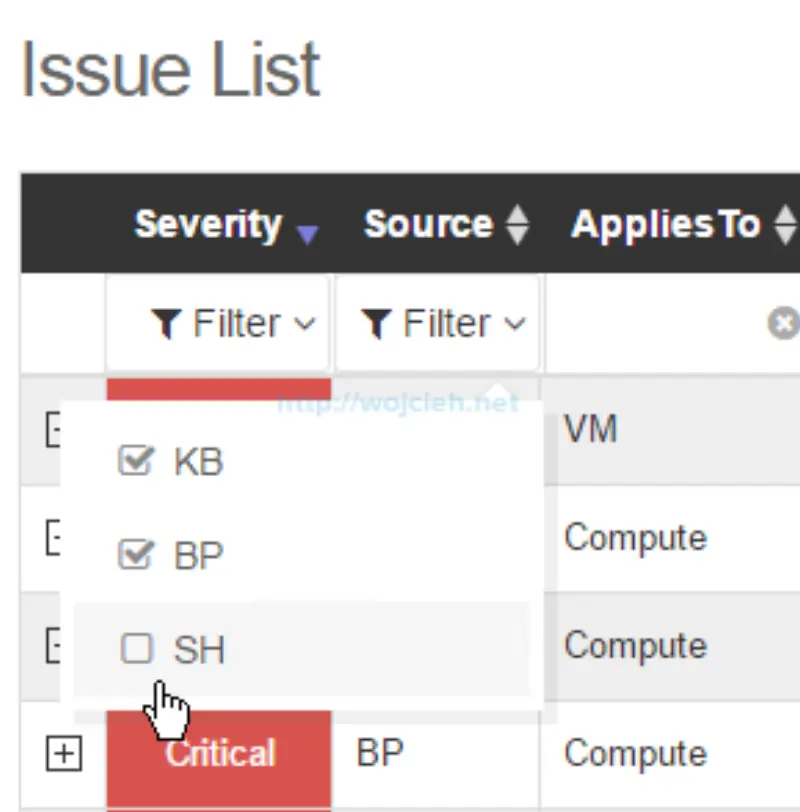Choose the SH label in the filter list

coord(199,650)
